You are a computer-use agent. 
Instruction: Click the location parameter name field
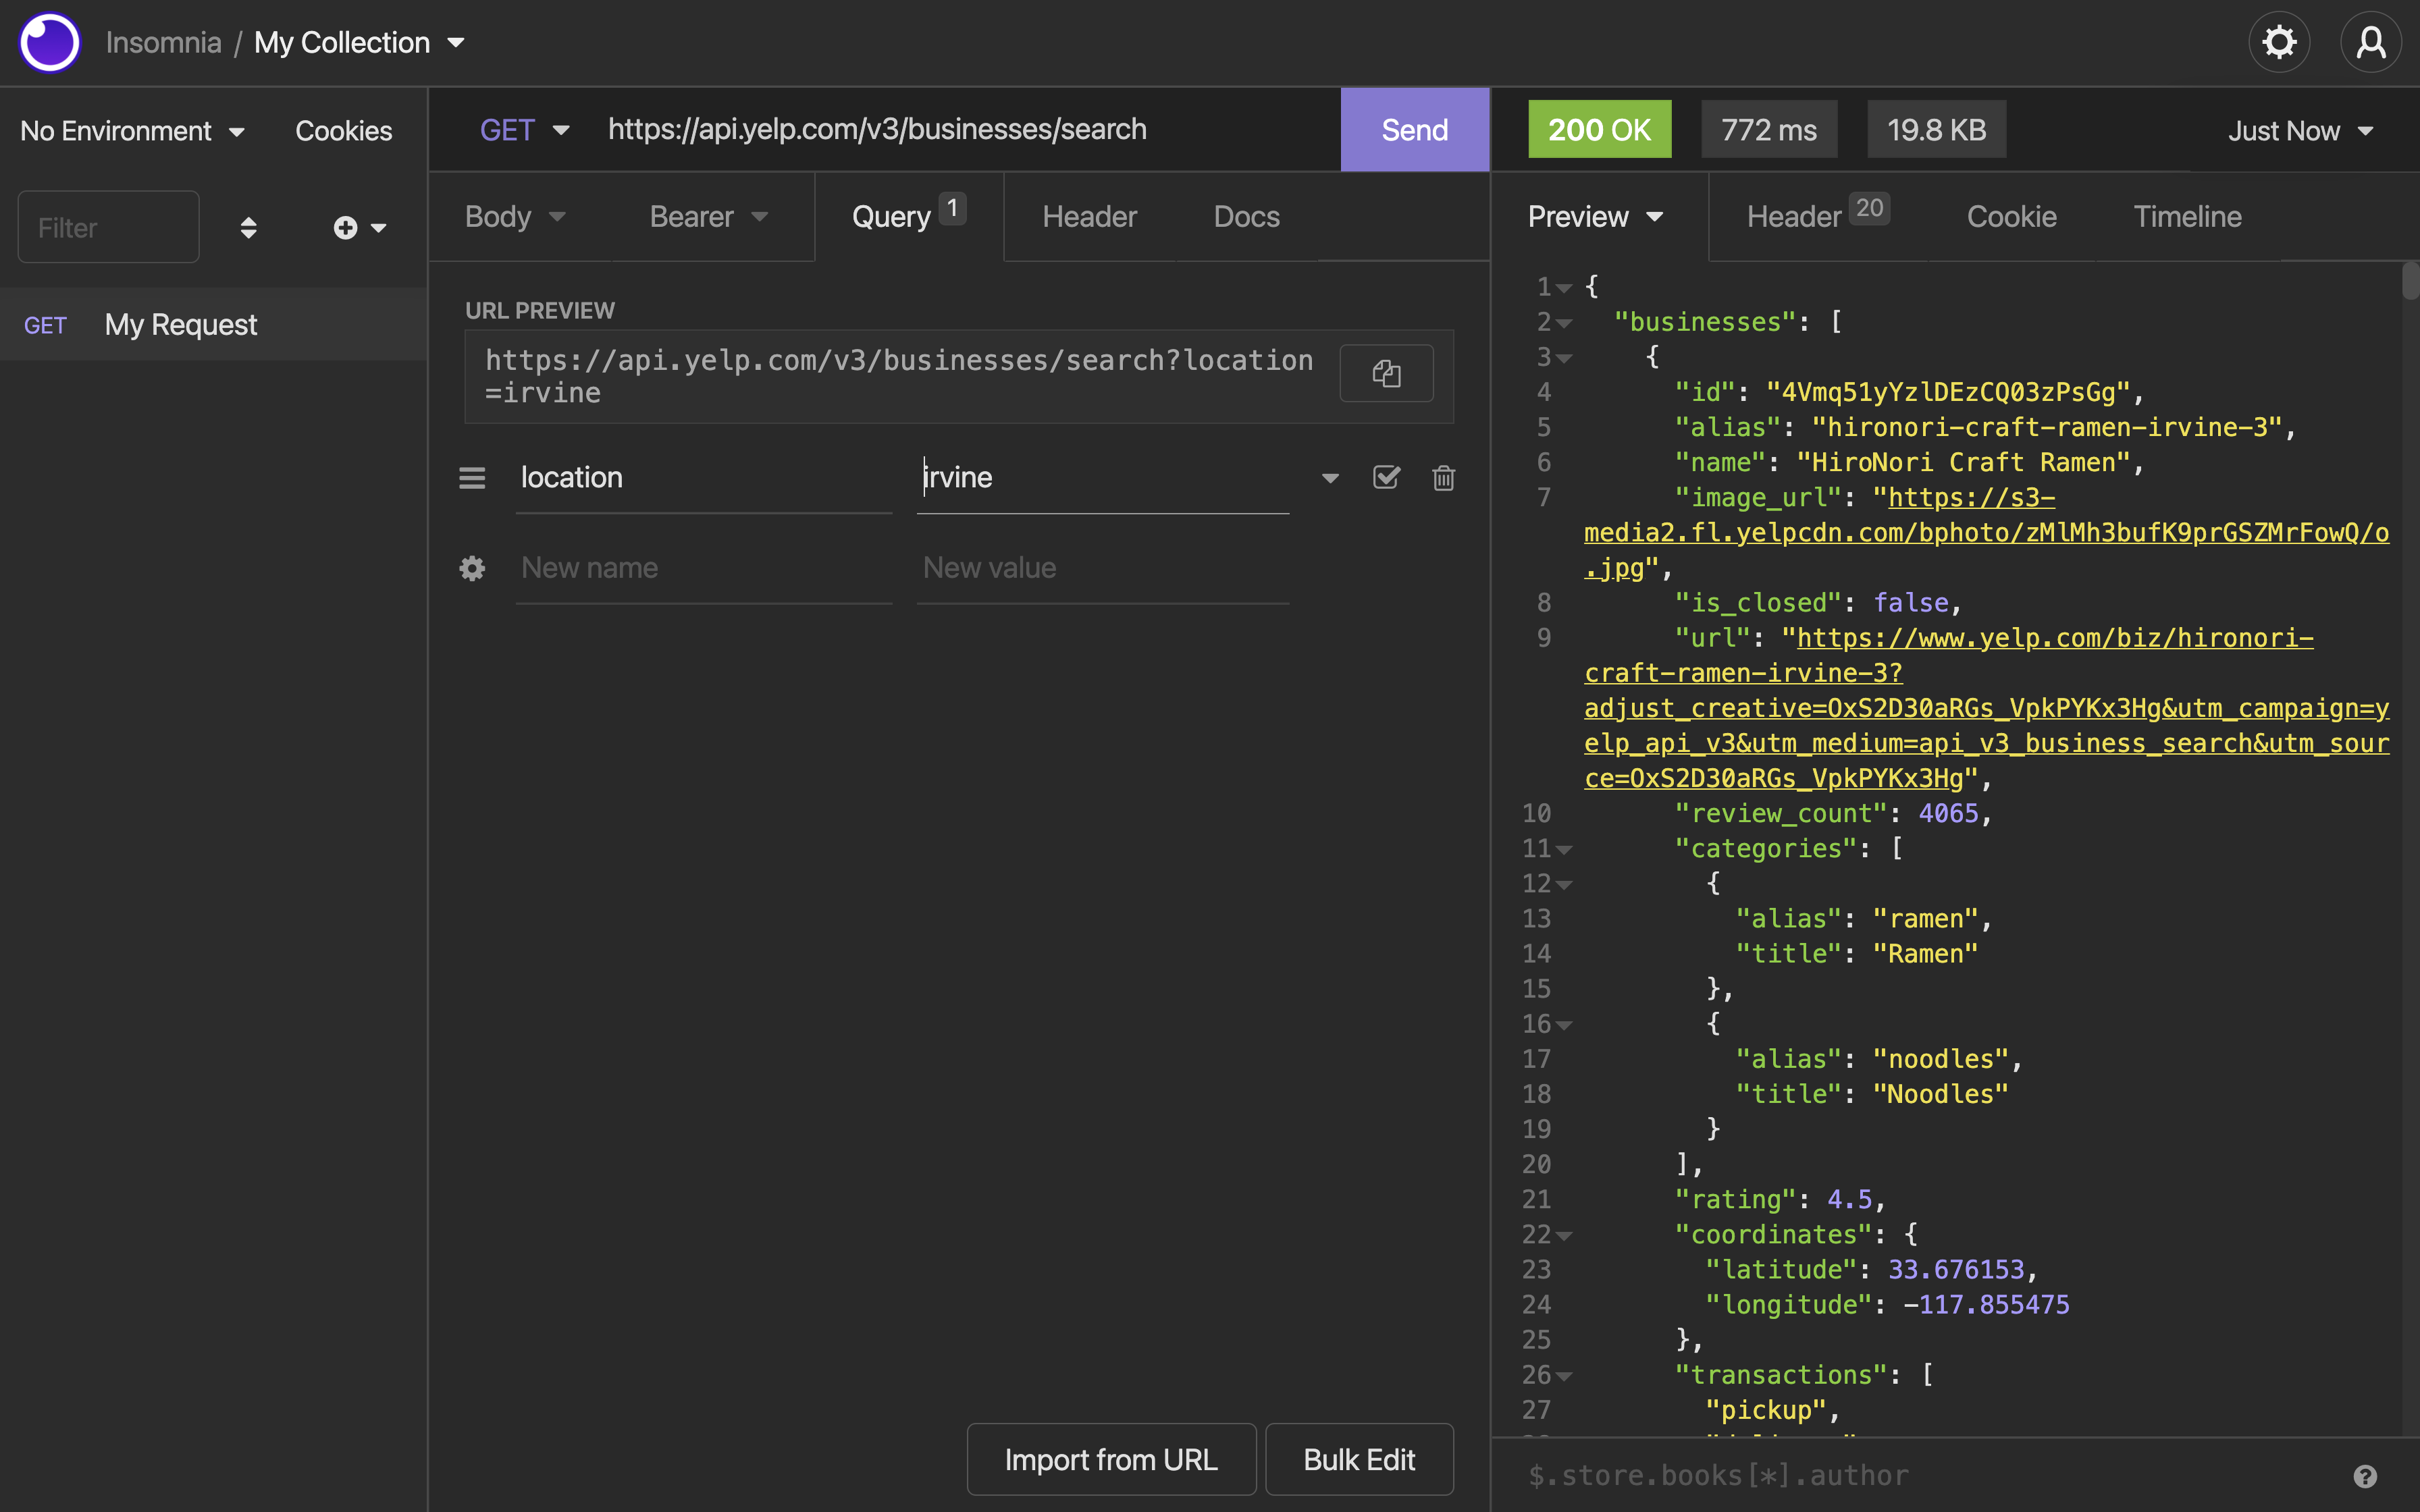(x=704, y=478)
